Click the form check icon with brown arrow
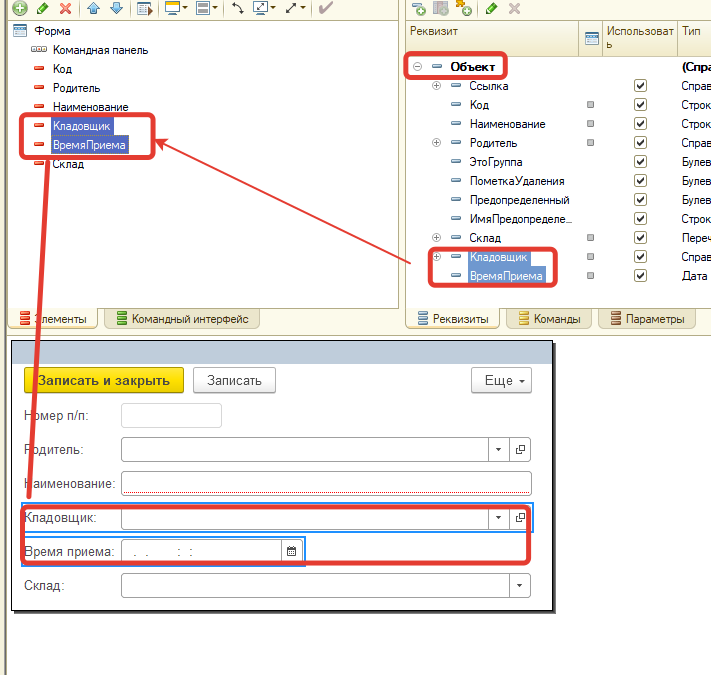711x675 pixels. 144,8
